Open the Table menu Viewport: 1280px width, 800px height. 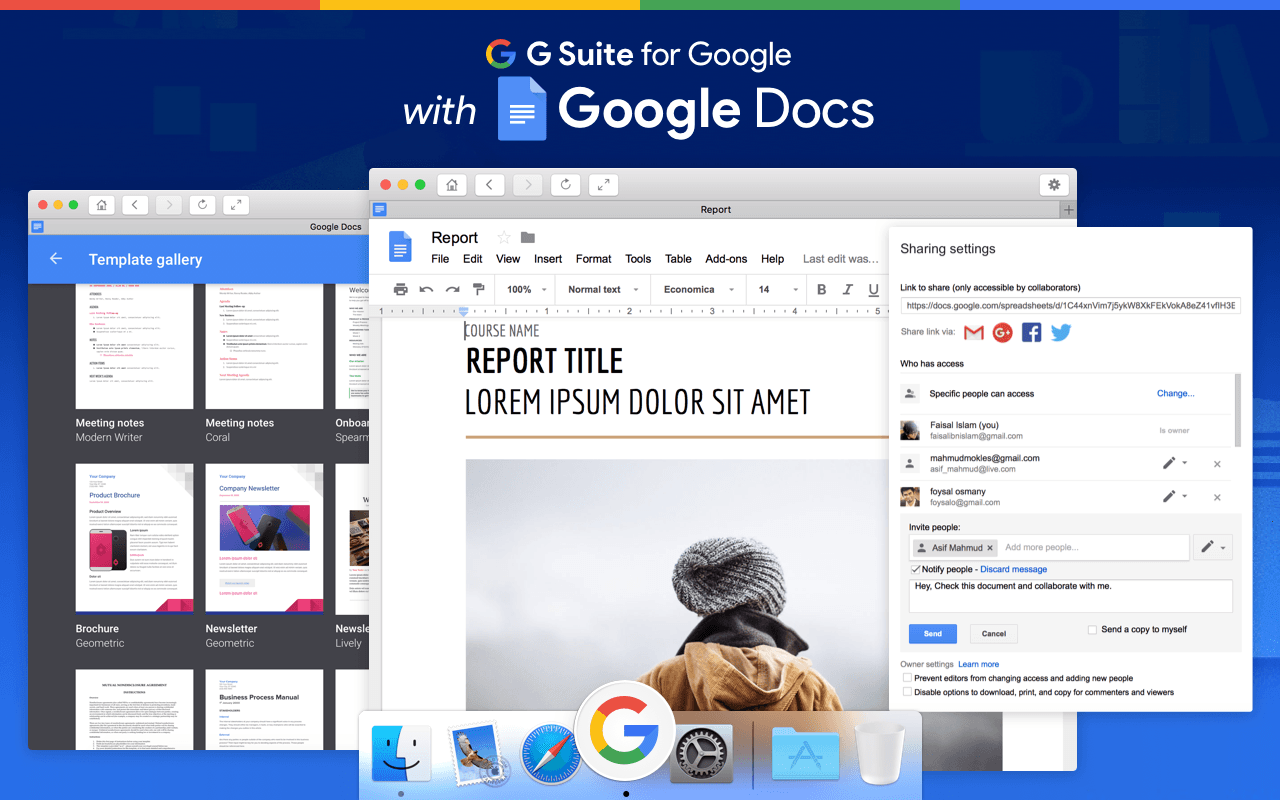point(678,259)
